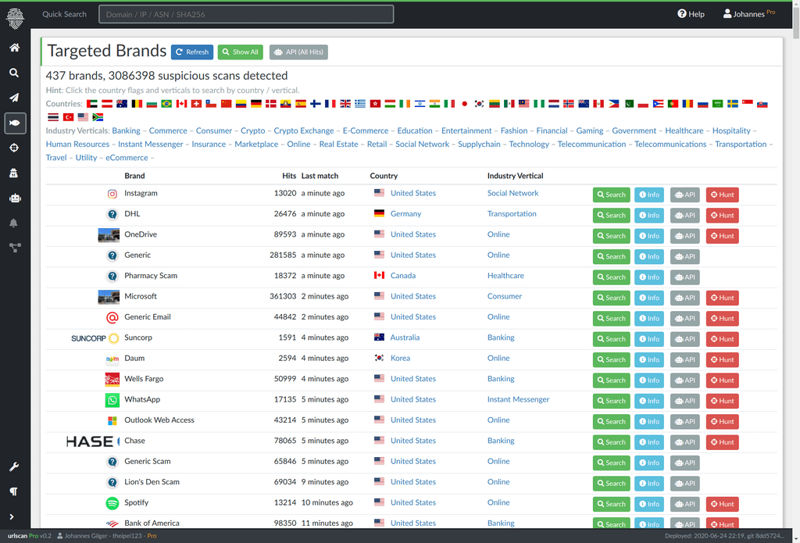
Task: Open Australia country link in Suncorp row
Action: click(x=405, y=337)
